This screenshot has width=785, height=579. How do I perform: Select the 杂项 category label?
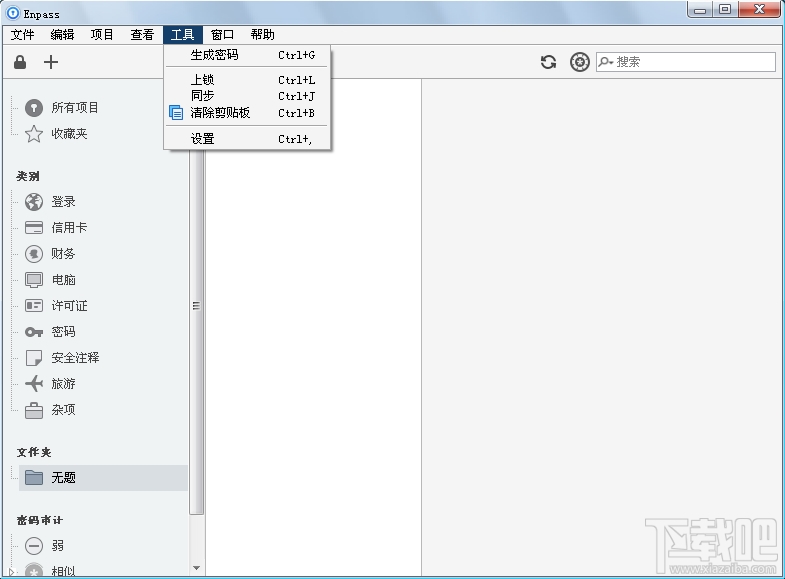[x=64, y=410]
